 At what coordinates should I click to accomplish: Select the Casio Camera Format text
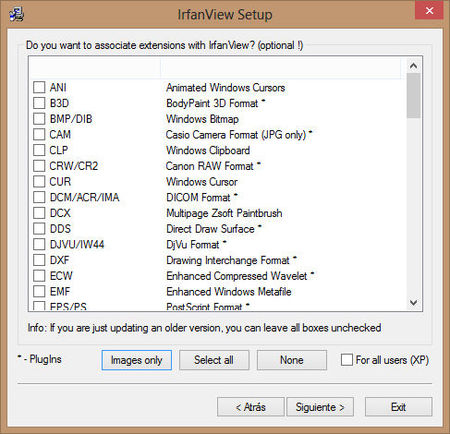pyautogui.click(x=239, y=135)
